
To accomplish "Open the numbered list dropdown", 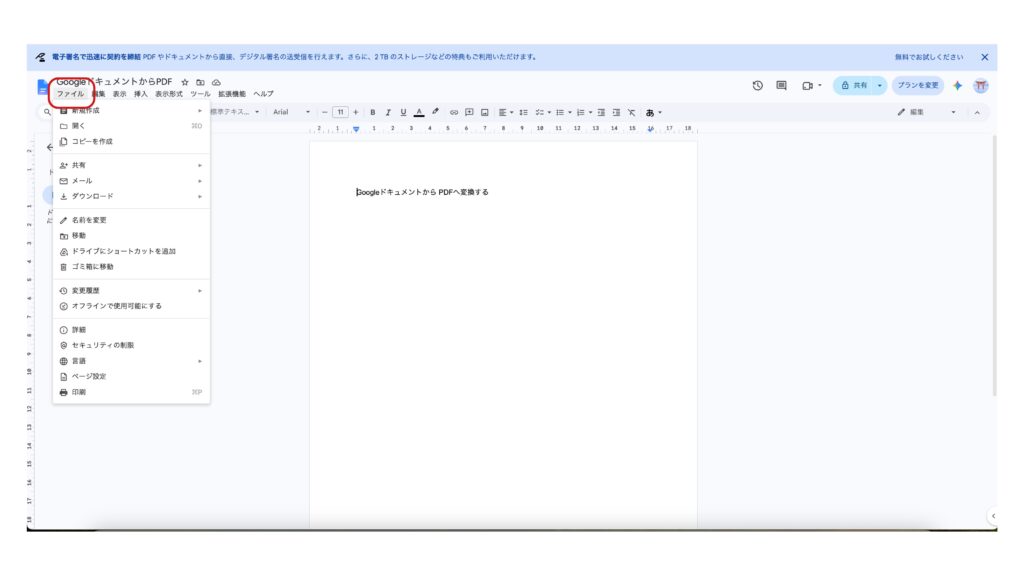I will tap(584, 112).
